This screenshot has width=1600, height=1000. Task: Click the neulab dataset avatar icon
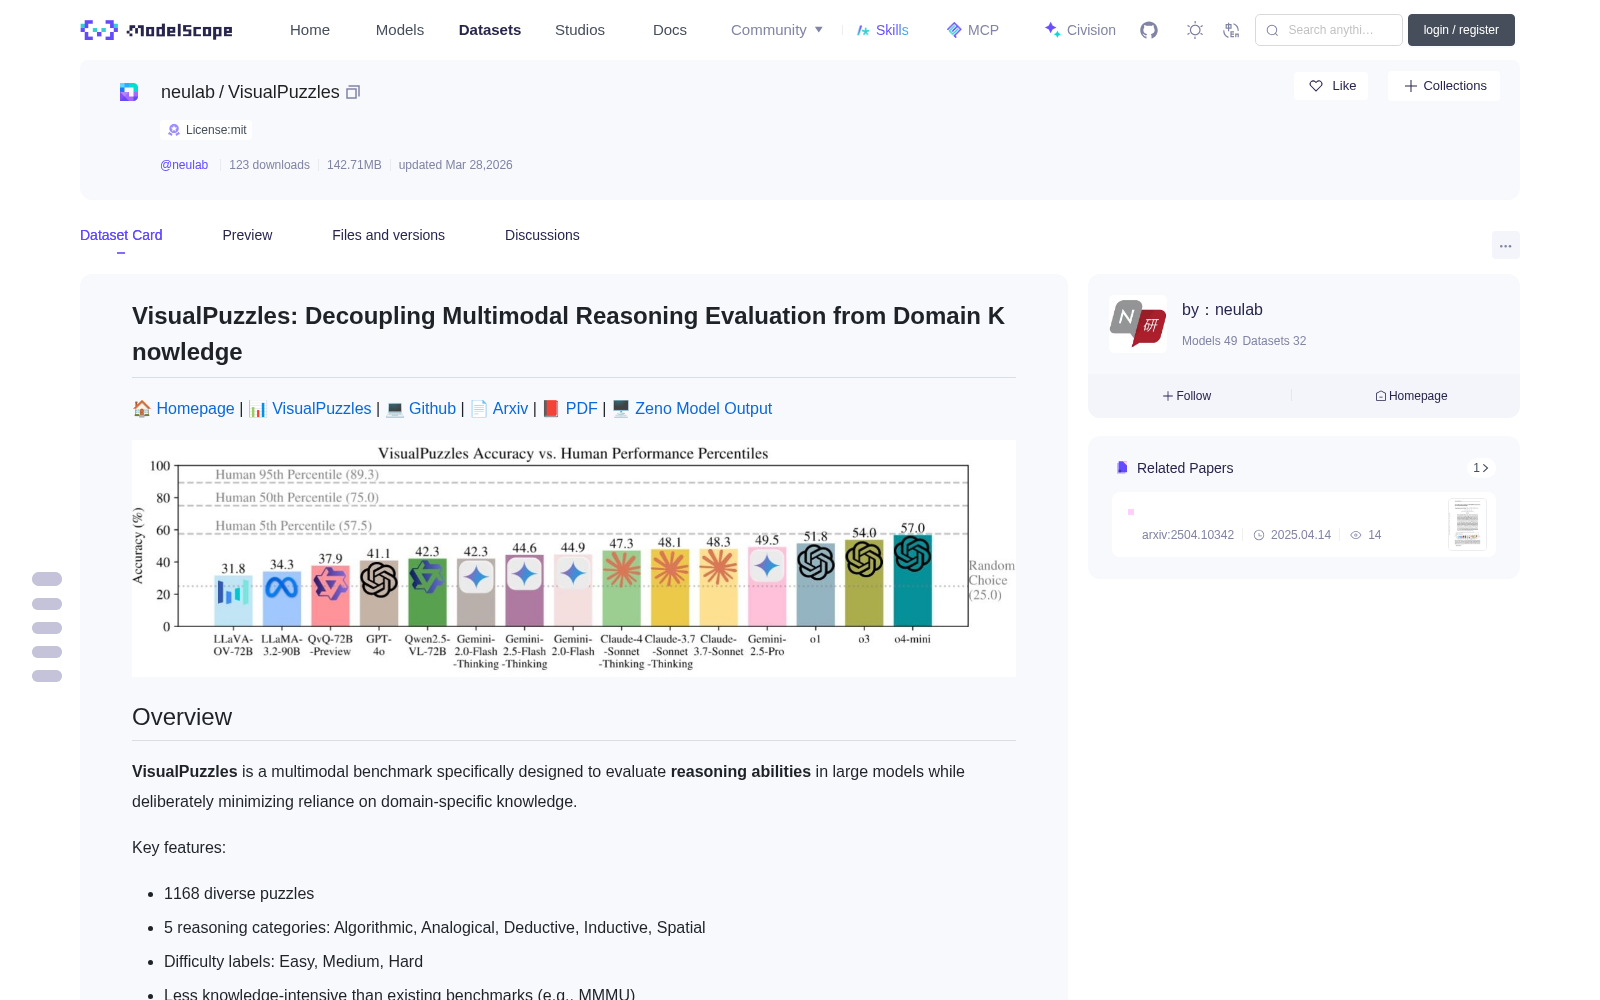[129, 92]
